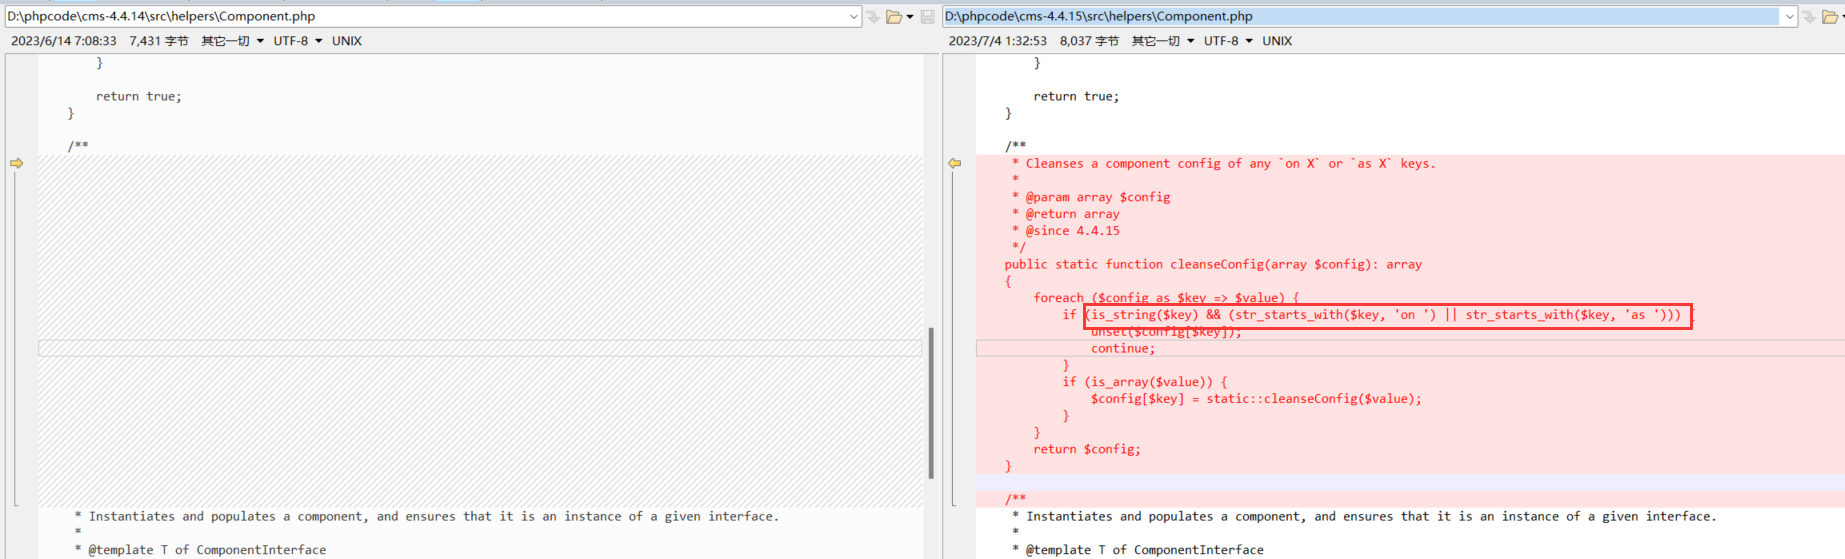Open right pane 其它一切 file format menu
The image size is (1845, 559).
pyautogui.click(x=1162, y=41)
